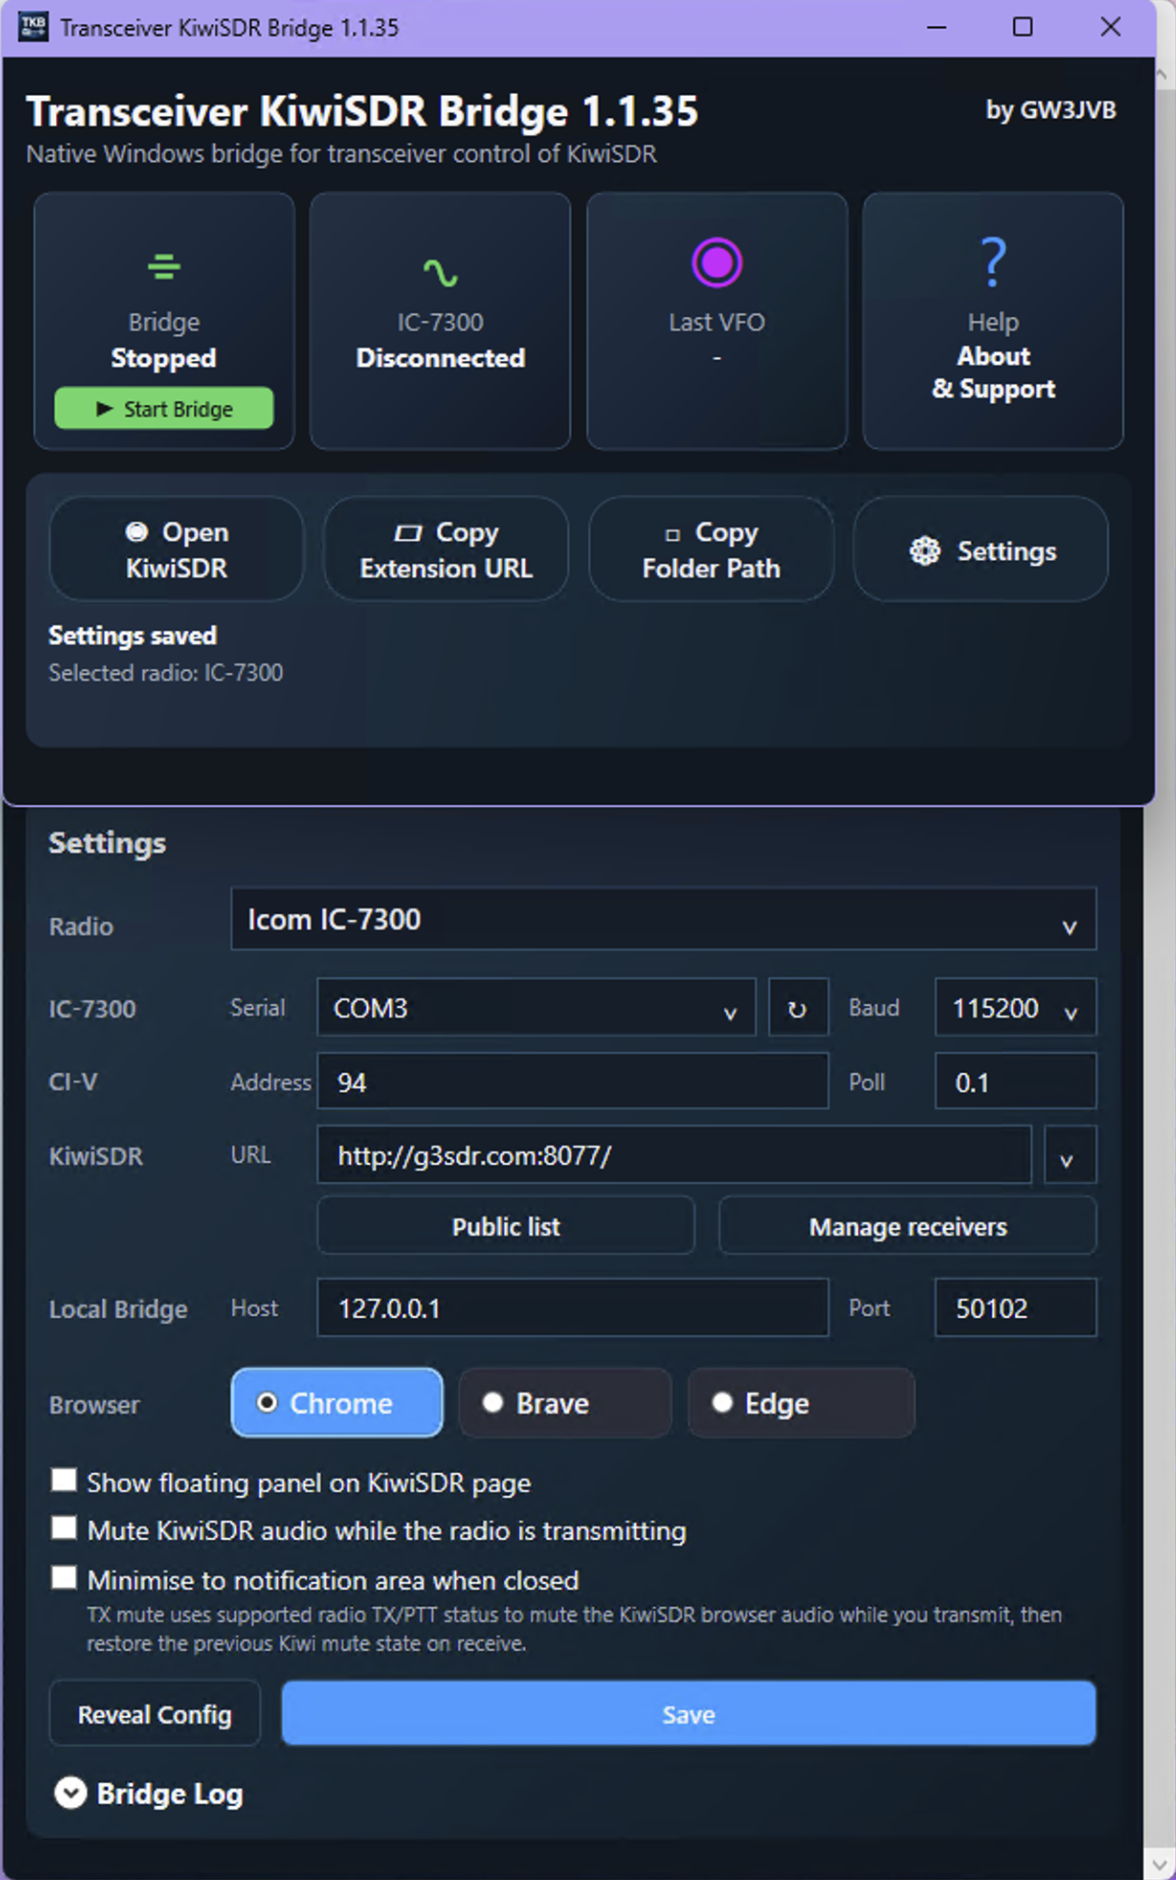1176x1880 pixels.
Task: Click the Local Bridge Host field
Action: (x=573, y=1308)
